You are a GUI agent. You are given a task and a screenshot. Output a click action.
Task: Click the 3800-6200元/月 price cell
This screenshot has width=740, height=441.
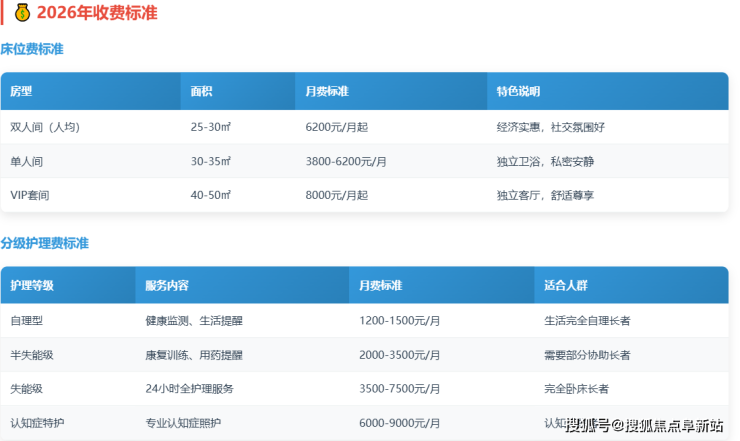[x=346, y=161]
